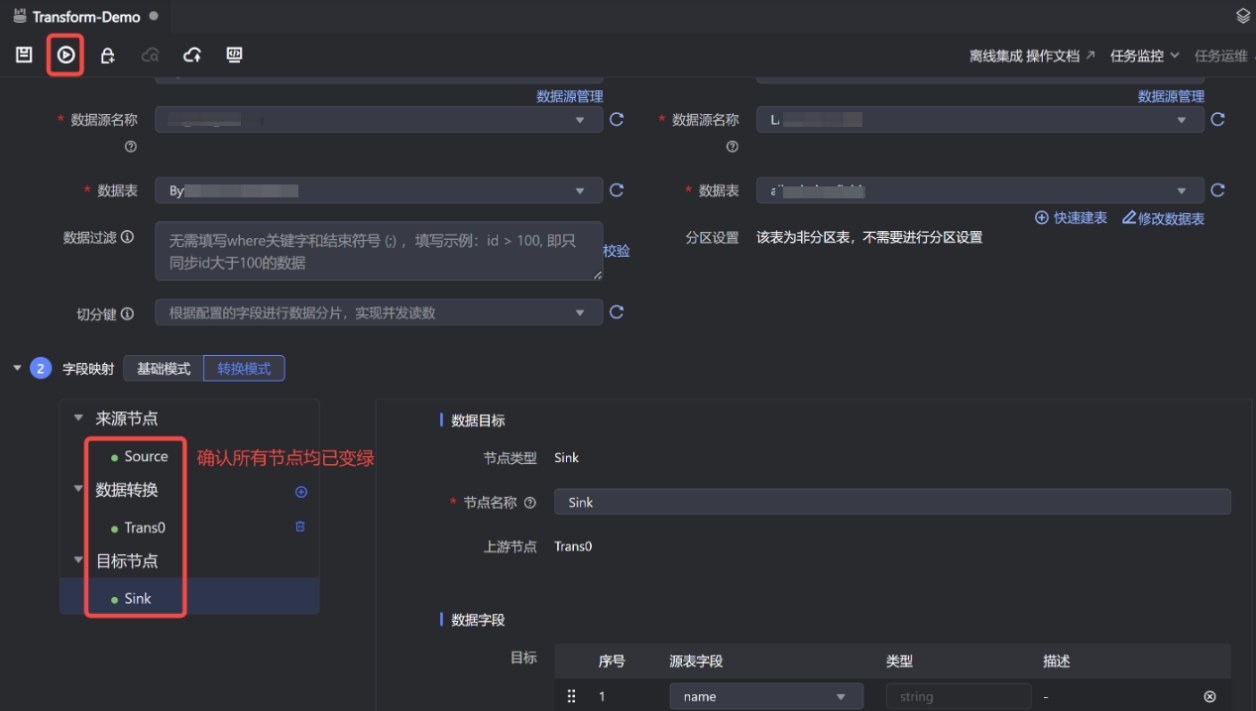Delete the Trans0 node via trash icon
The image size is (1256, 711).
(x=300, y=526)
